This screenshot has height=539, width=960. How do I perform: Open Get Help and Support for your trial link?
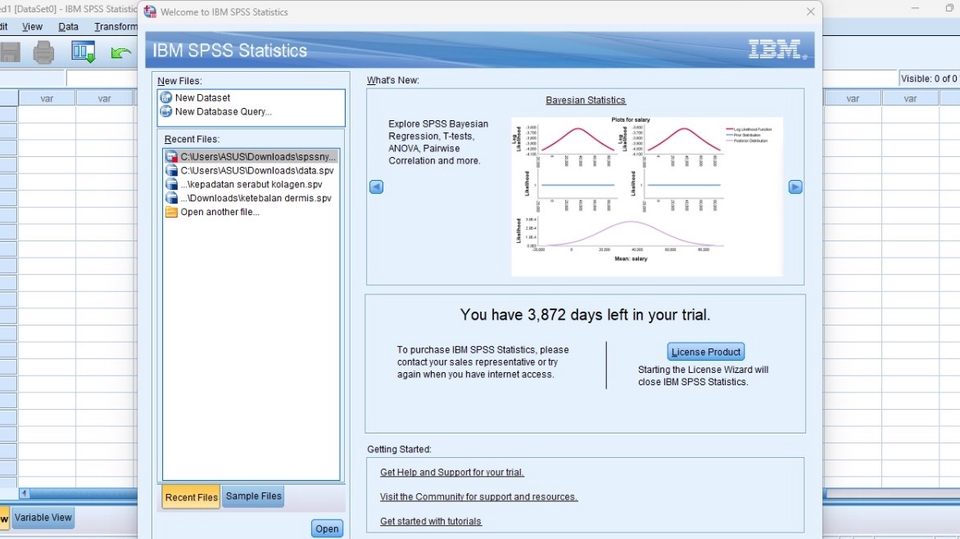(x=452, y=472)
